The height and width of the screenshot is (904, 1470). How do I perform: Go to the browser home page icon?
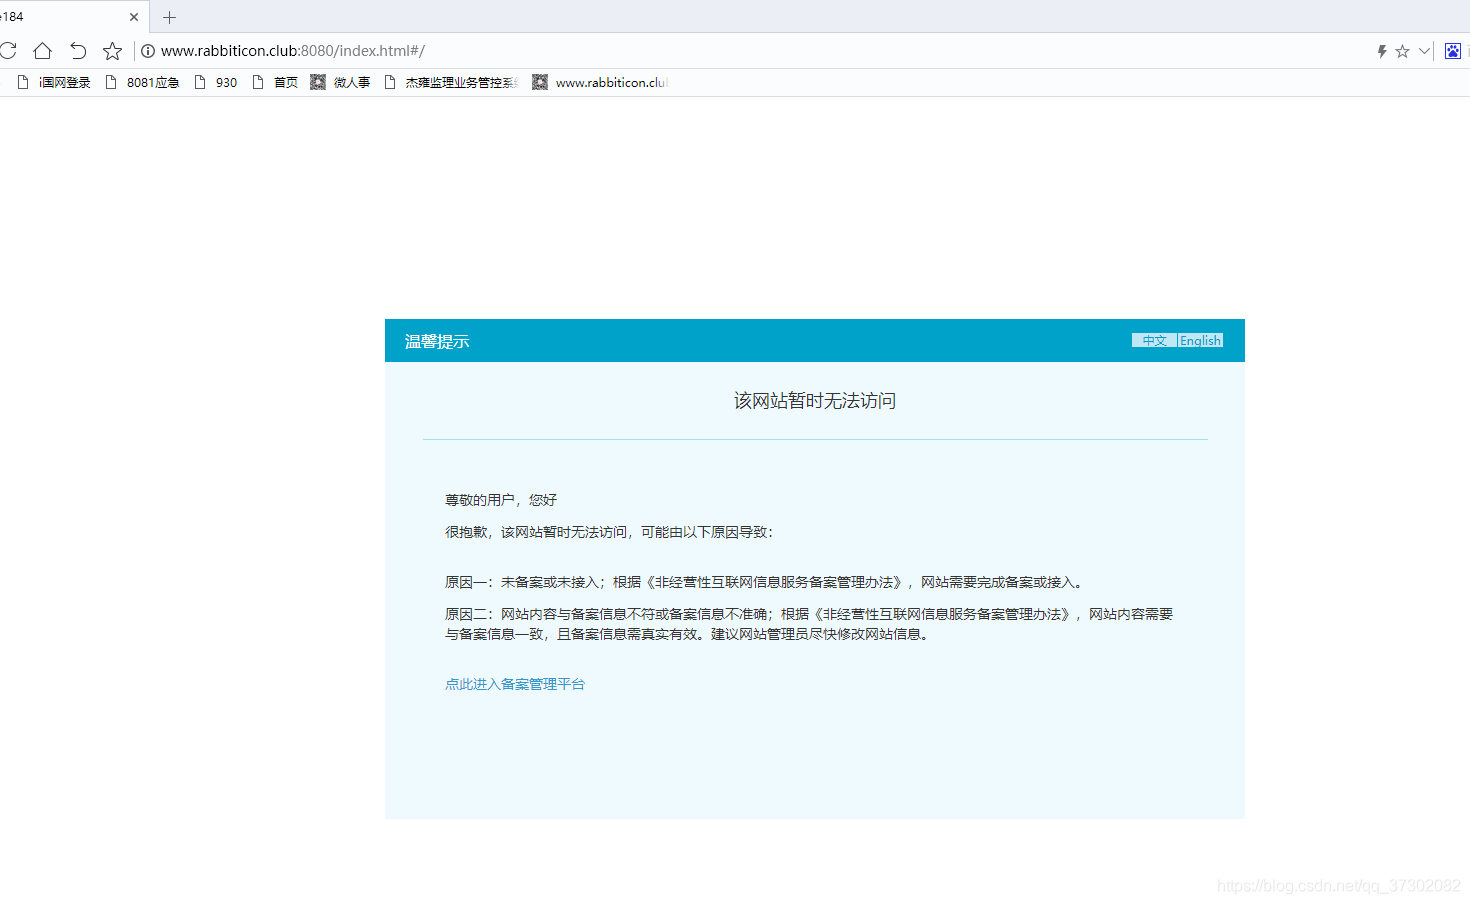pos(42,50)
